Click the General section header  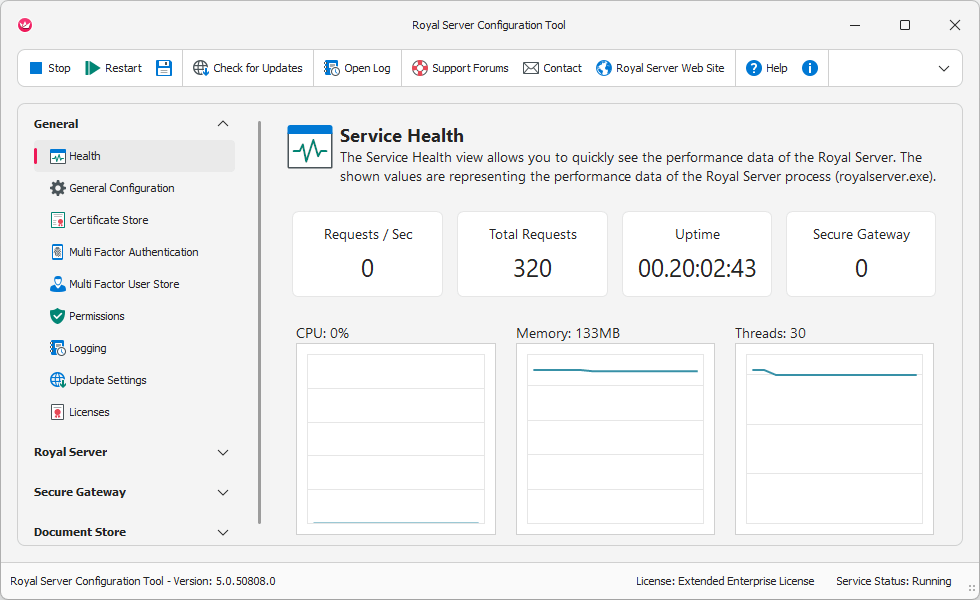click(132, 124)
